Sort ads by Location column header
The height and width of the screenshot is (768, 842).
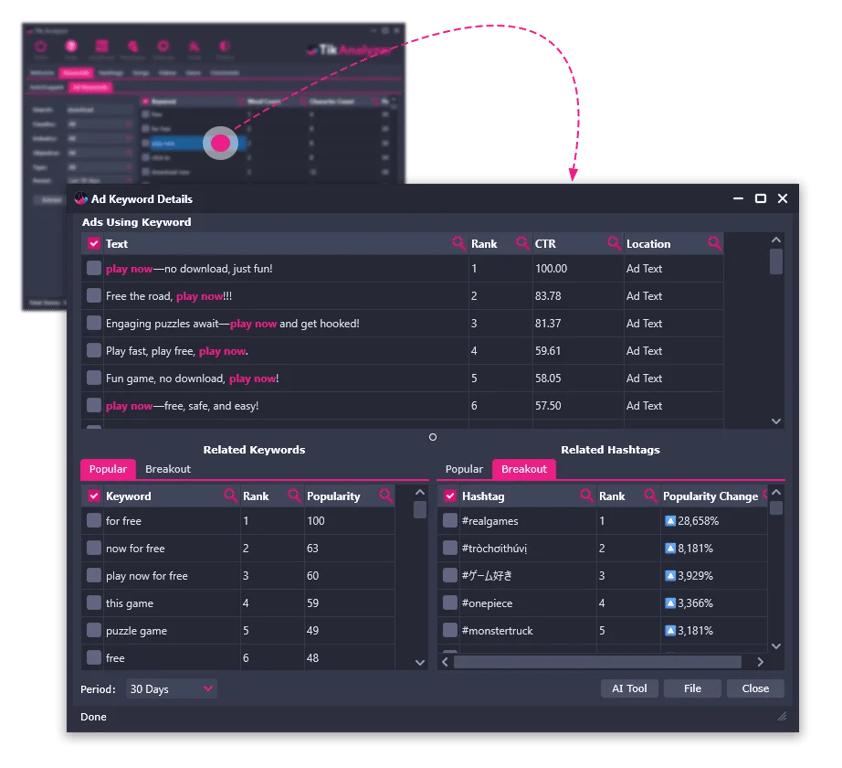click(x=648, y=243)
